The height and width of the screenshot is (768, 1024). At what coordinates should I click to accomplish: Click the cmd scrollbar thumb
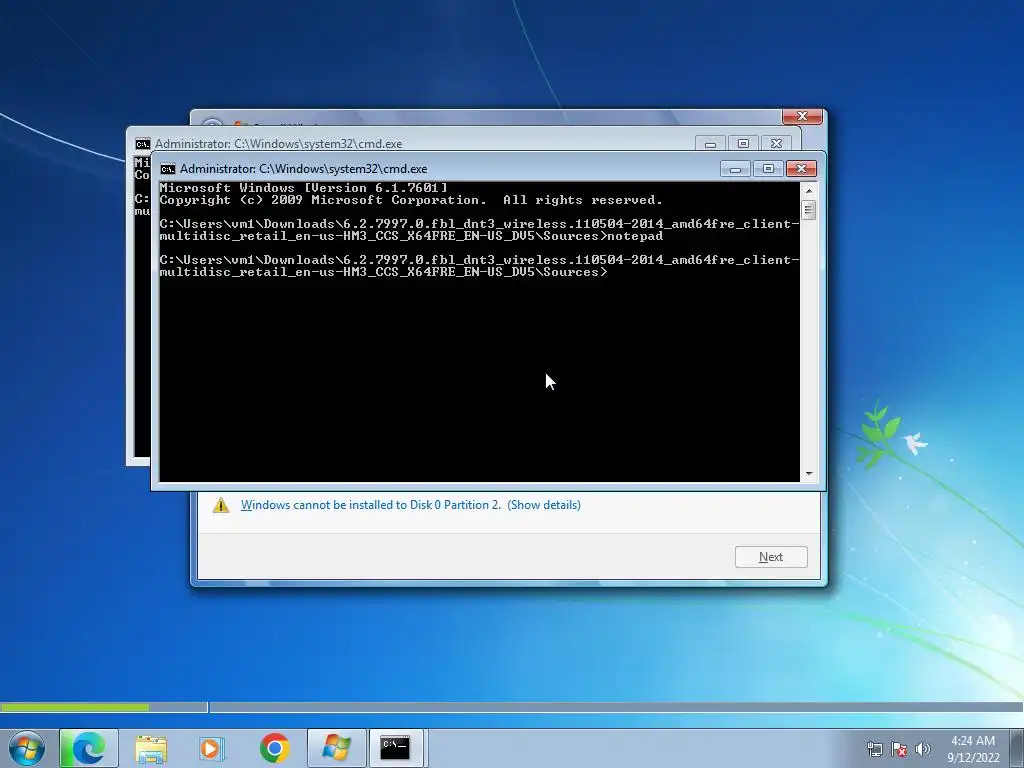coord(808,210)
